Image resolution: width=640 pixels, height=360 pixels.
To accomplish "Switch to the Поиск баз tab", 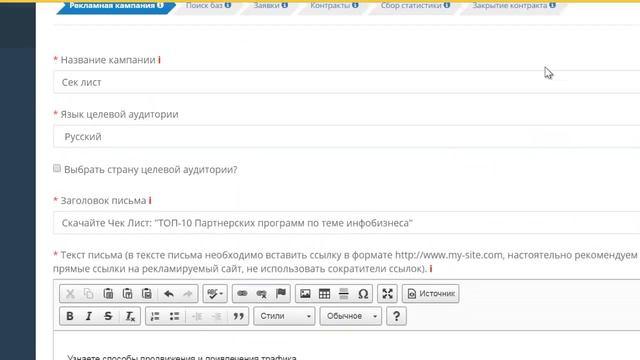I will pyautogui.click(x=208, y=6).
